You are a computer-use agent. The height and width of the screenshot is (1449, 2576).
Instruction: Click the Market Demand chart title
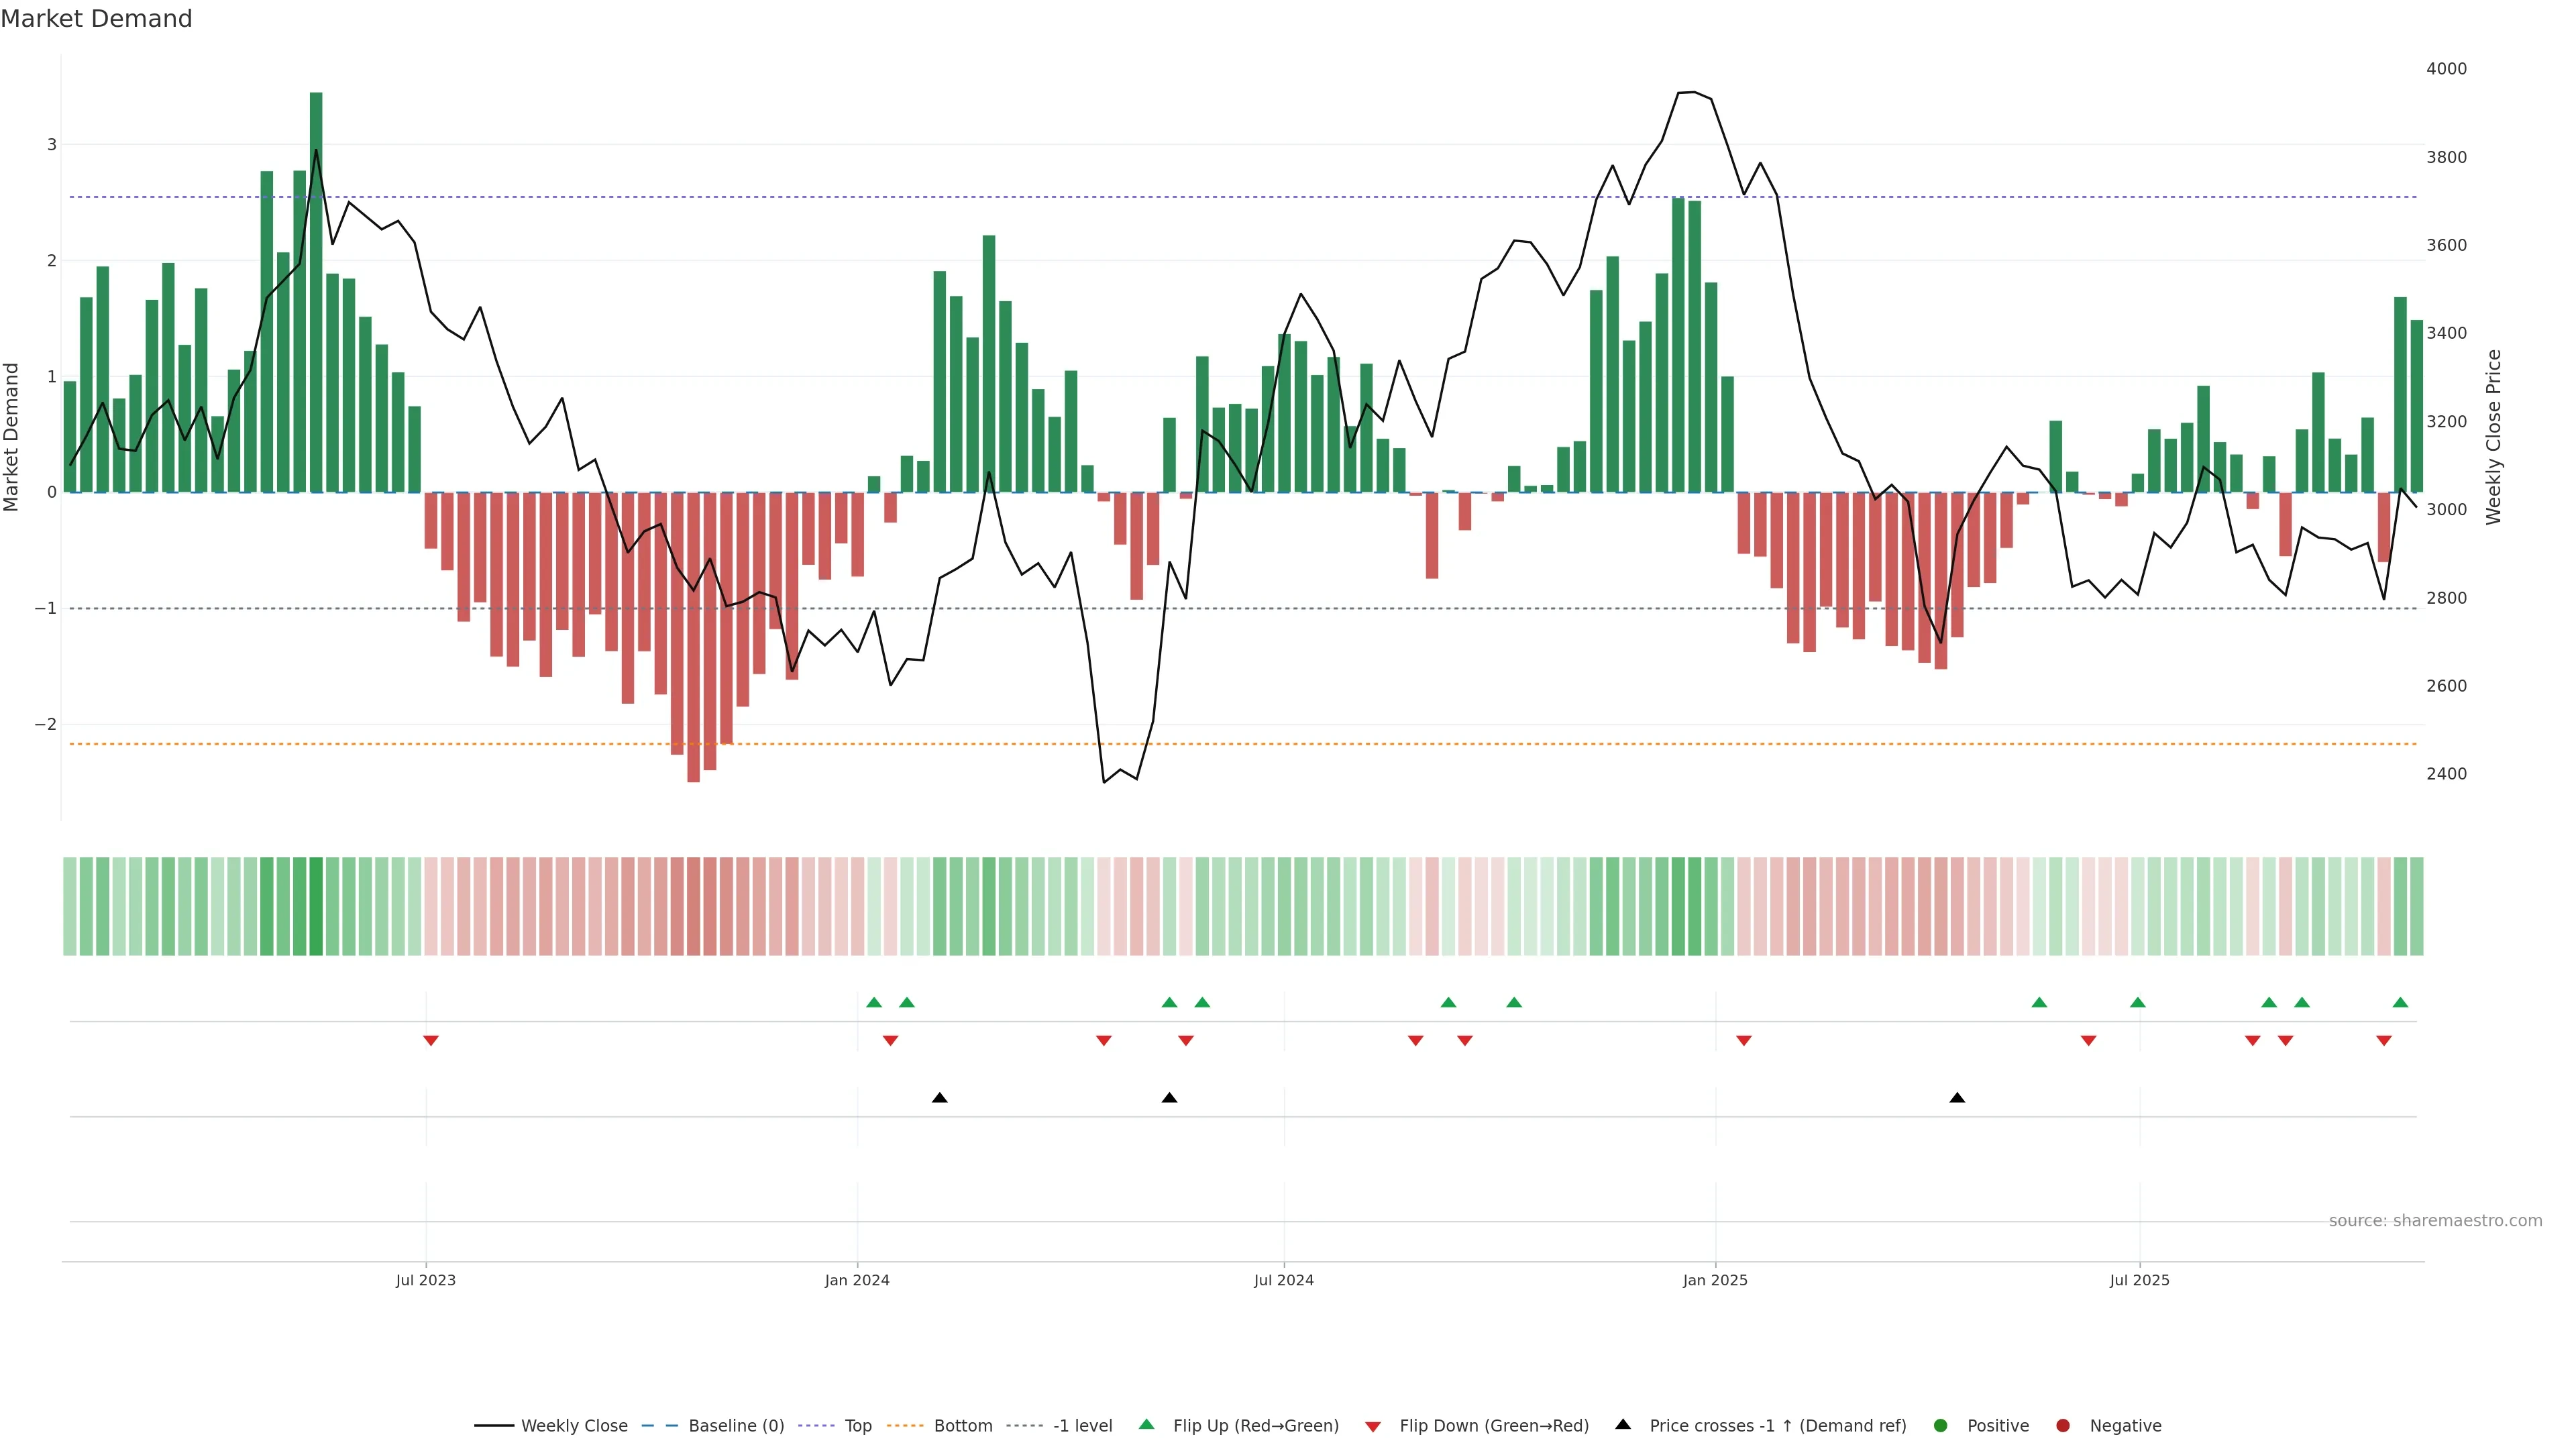[96, 19]
